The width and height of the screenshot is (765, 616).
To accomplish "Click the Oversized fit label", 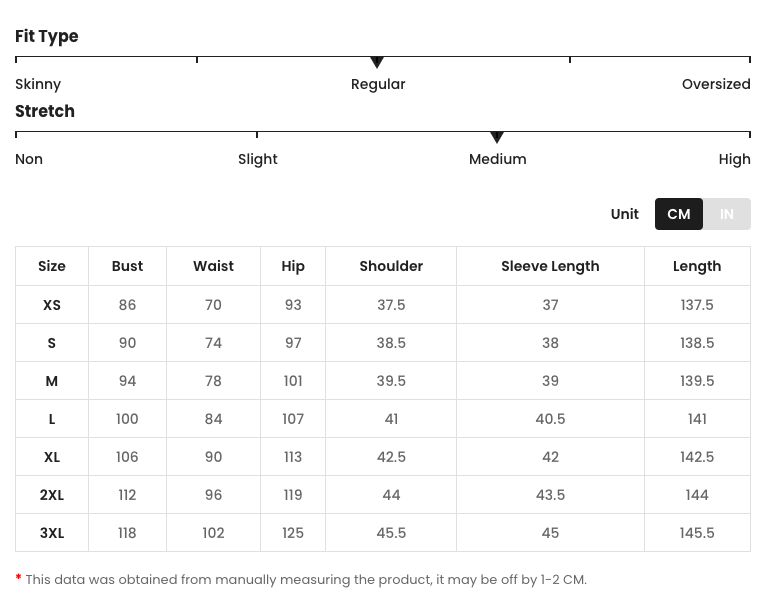I will click(716, 84).
